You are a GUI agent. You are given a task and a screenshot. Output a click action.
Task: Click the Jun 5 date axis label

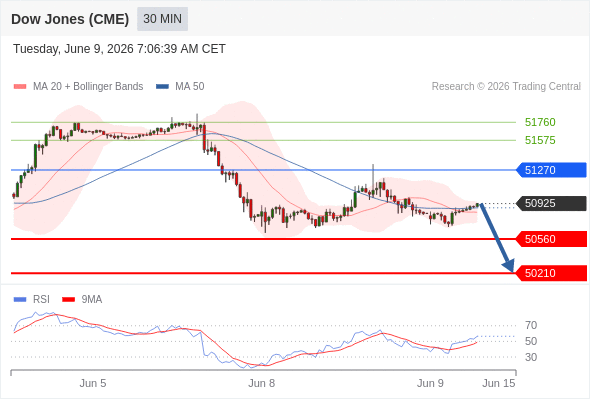(93, 383)
